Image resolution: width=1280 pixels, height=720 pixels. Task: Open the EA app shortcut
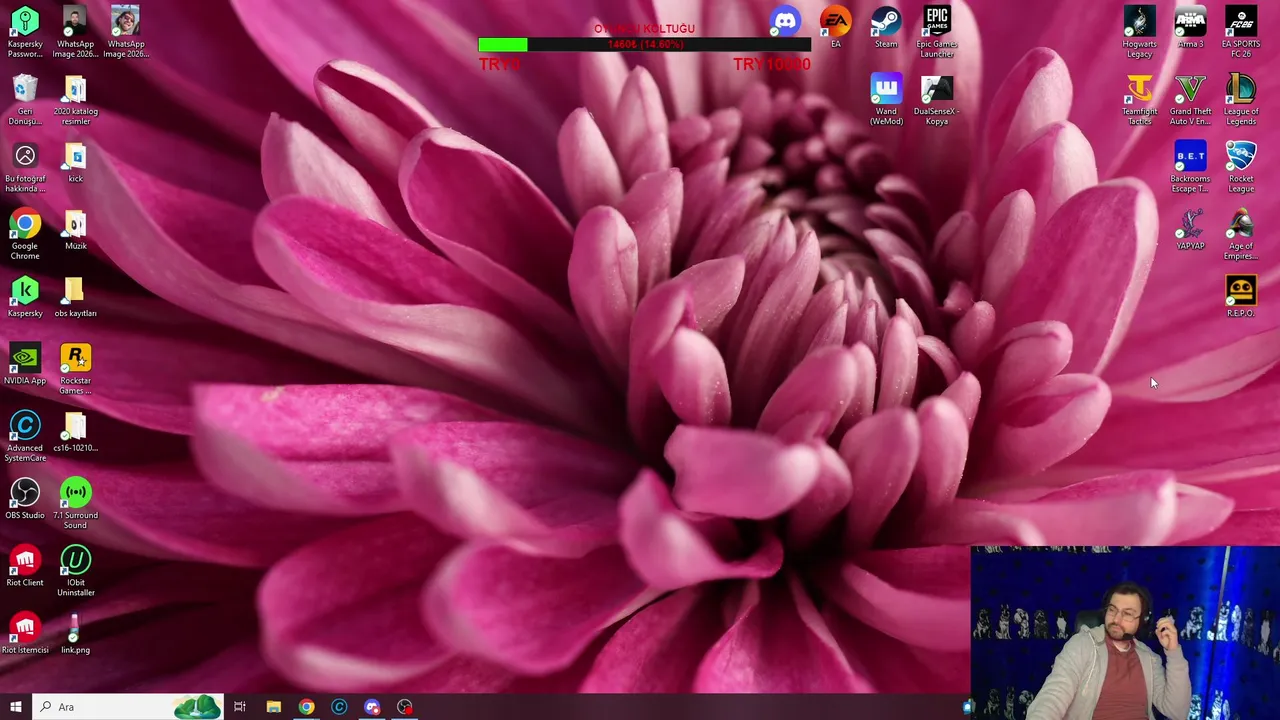coord(835,27)
